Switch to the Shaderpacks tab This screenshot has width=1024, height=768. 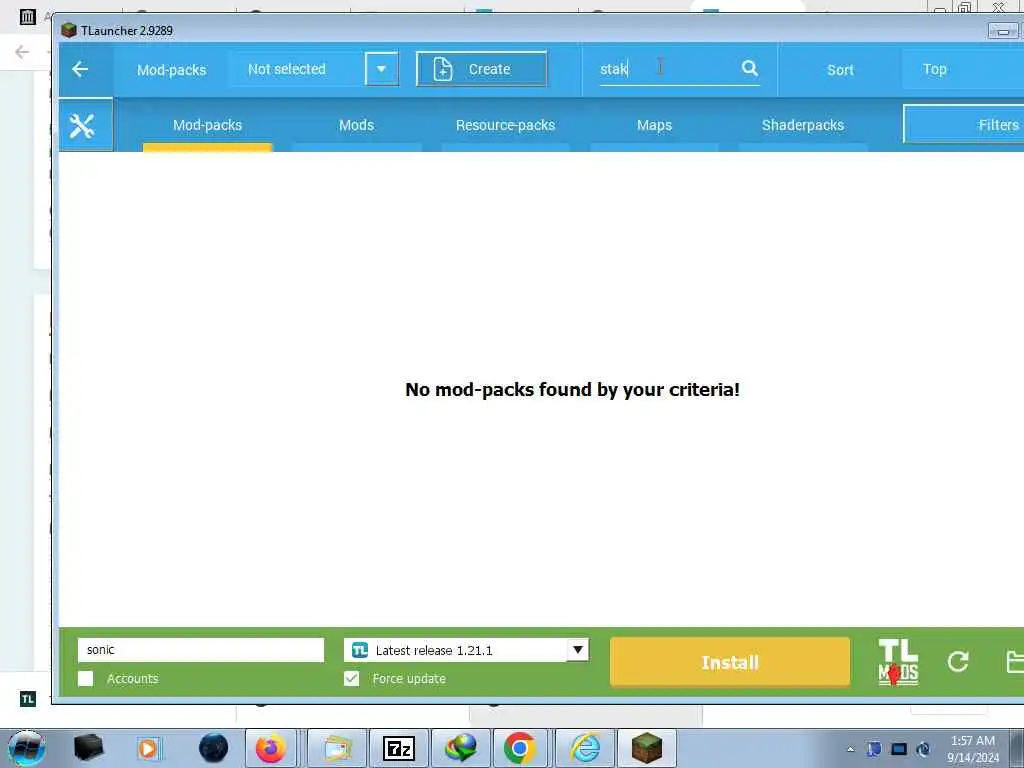(x=803, y=125)
